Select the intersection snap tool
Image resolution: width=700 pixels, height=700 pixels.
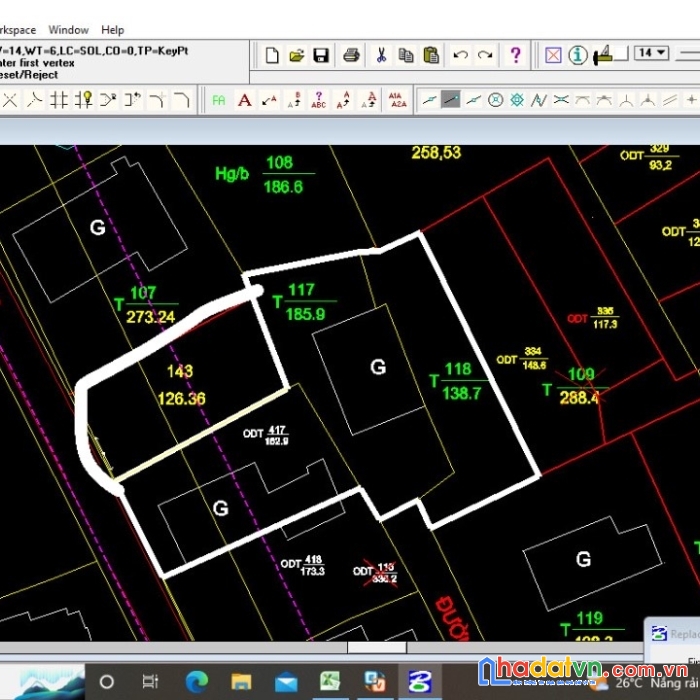coord(561,100)
